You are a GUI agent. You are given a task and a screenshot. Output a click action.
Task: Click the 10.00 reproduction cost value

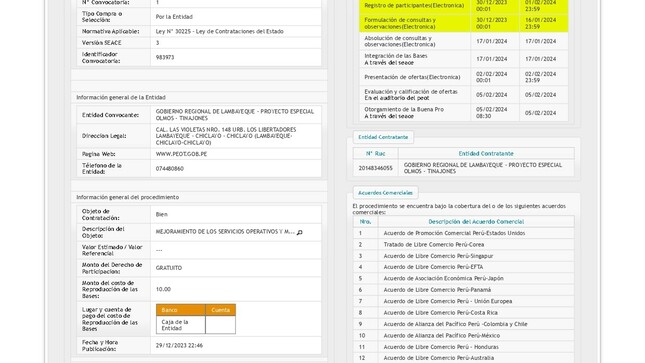coord(163,289)
